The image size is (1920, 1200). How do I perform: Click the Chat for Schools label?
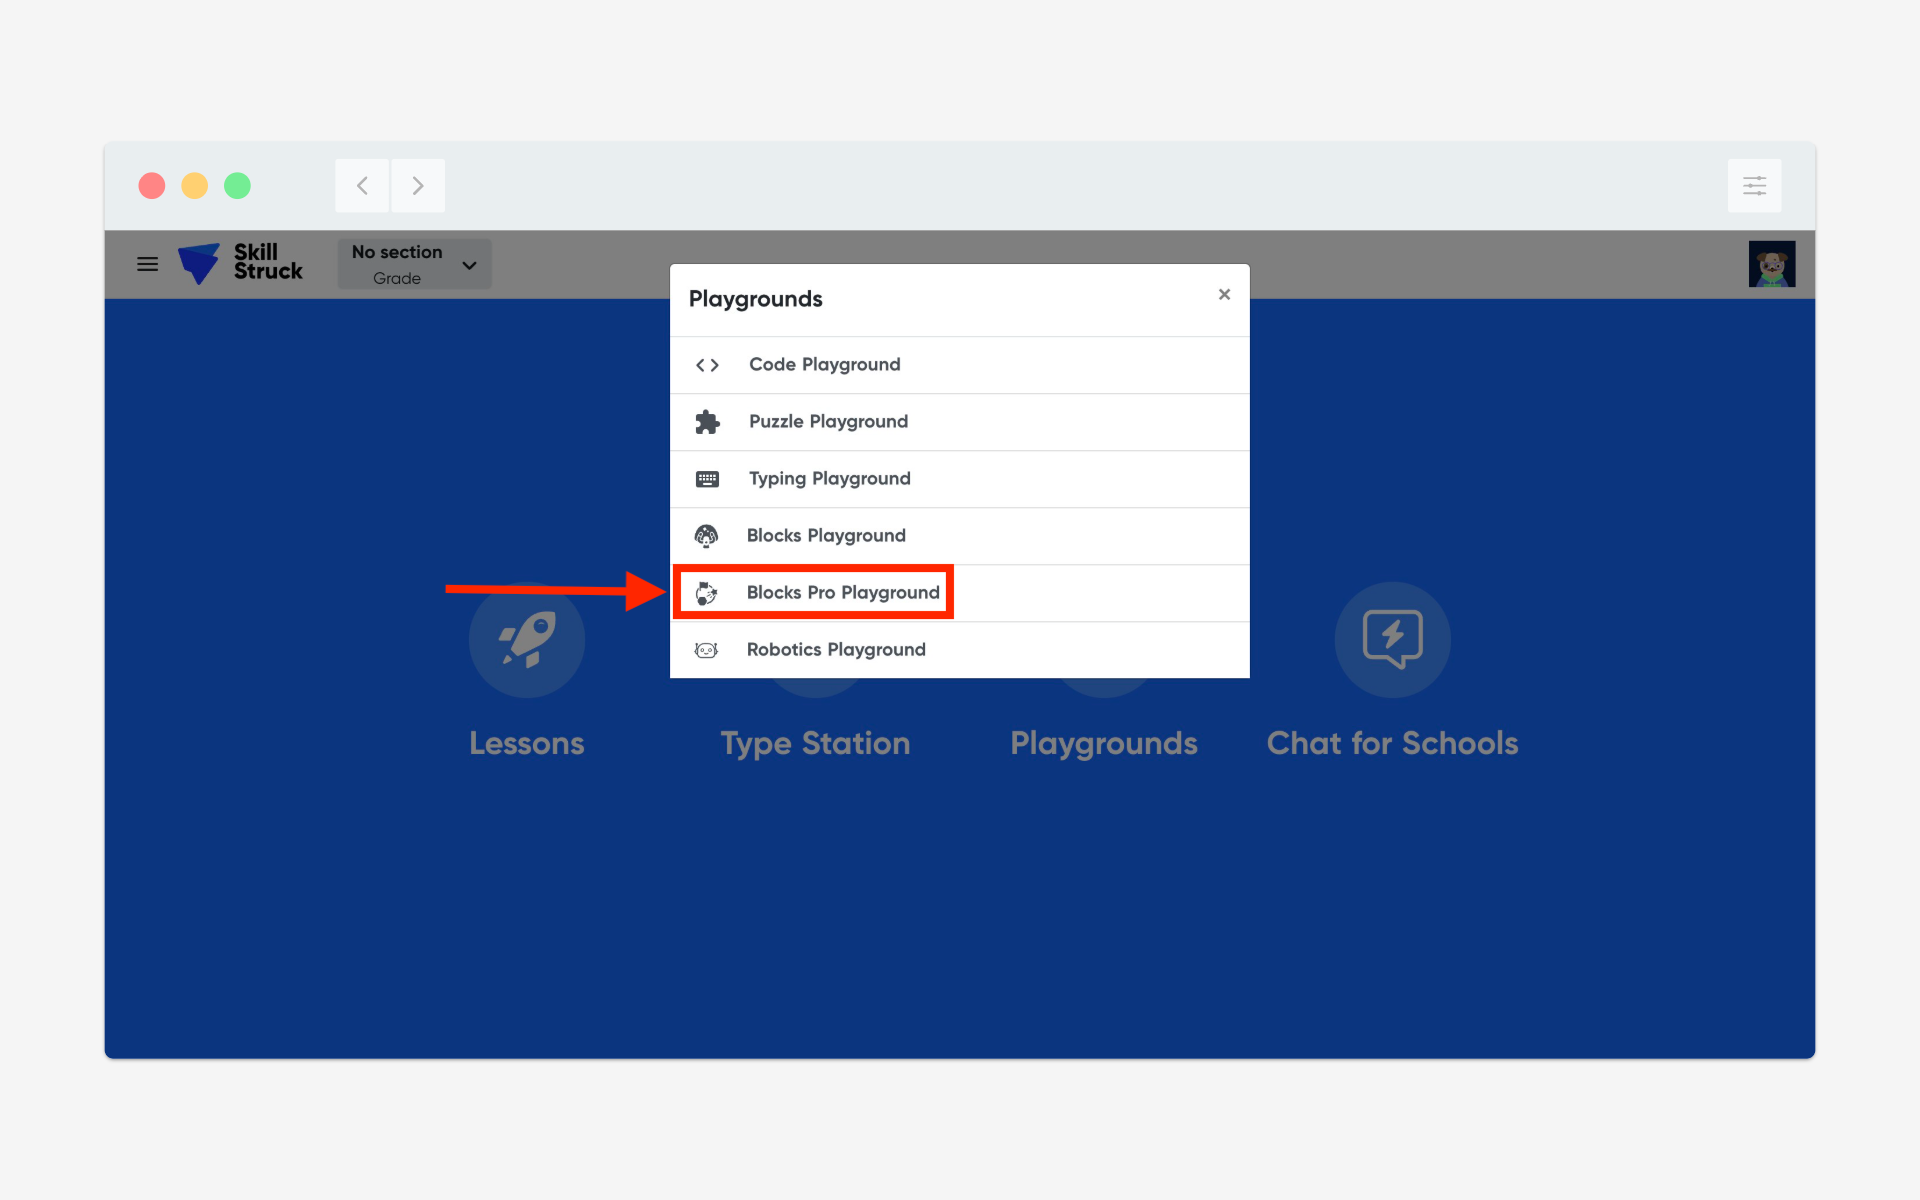coord(1392,743)
